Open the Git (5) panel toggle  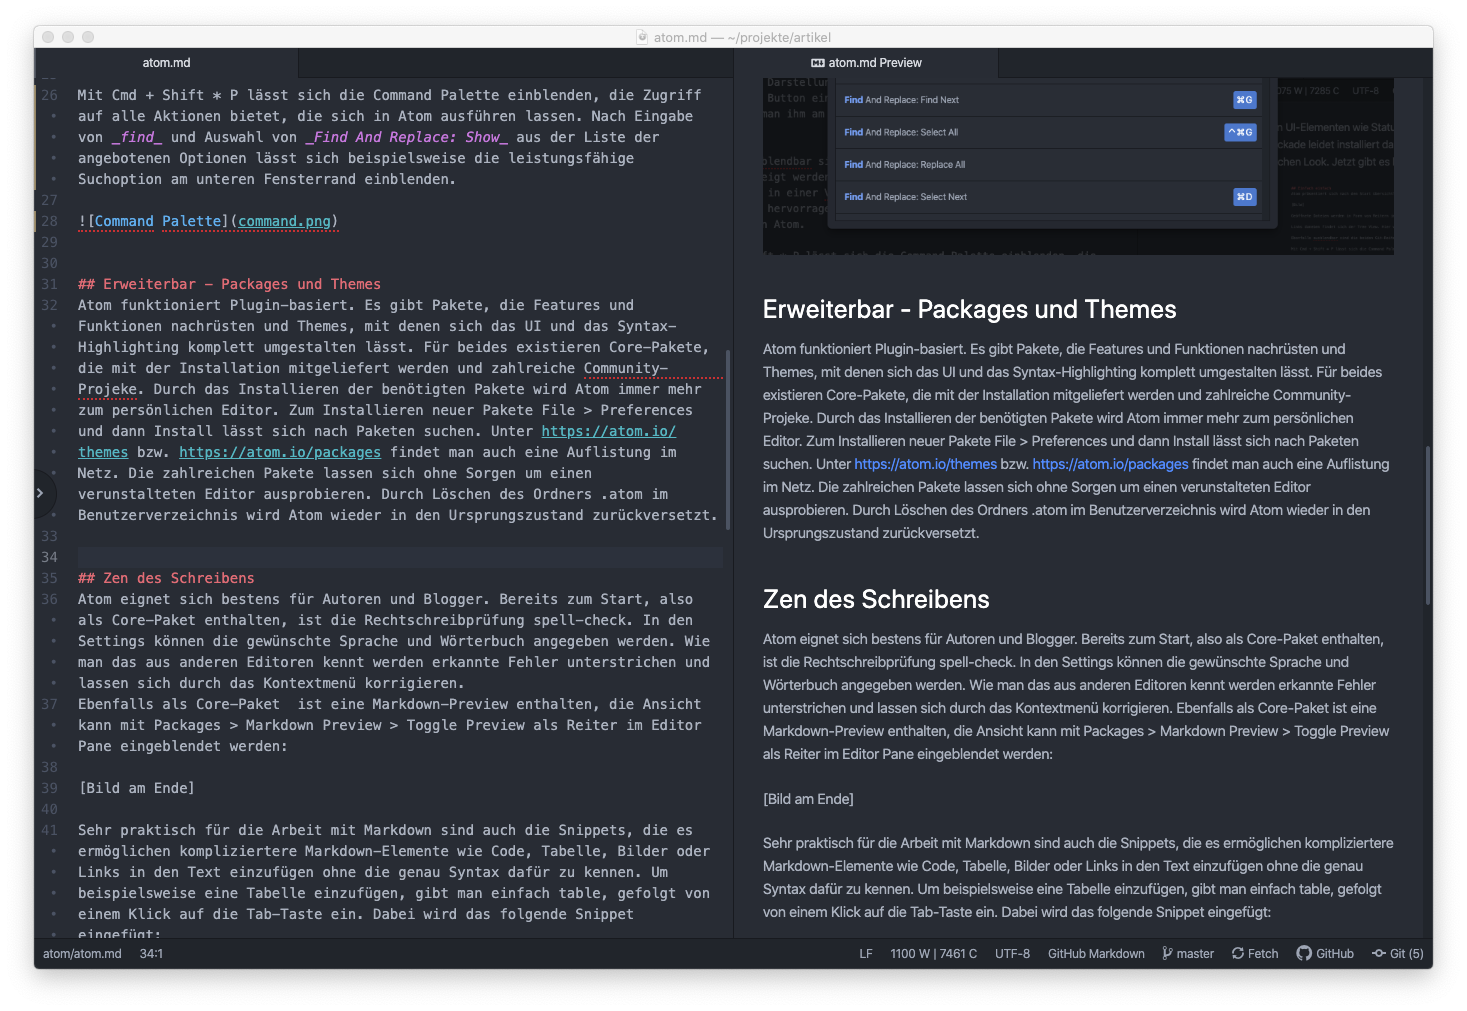click(1398, 954)
